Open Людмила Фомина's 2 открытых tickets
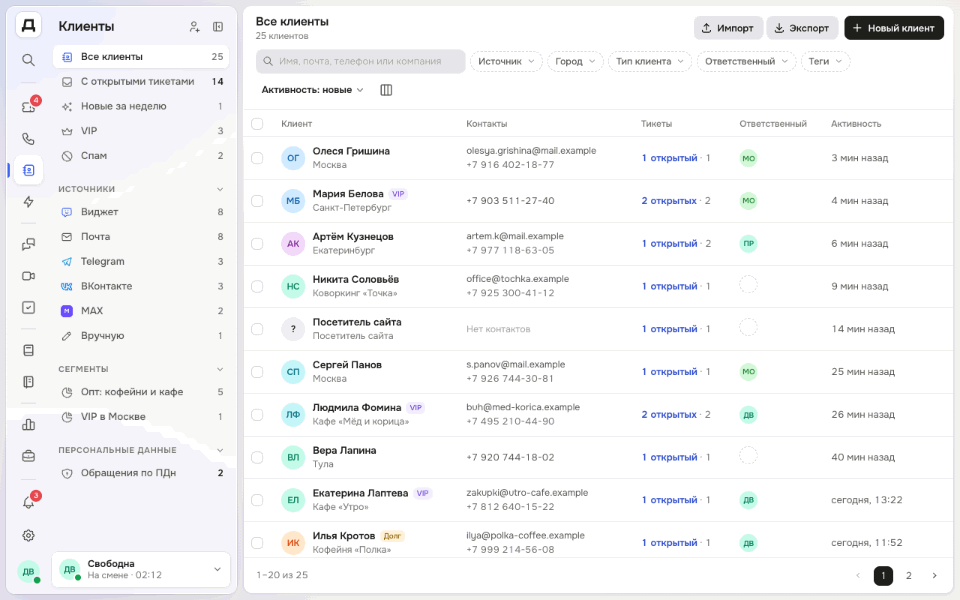 669,414
